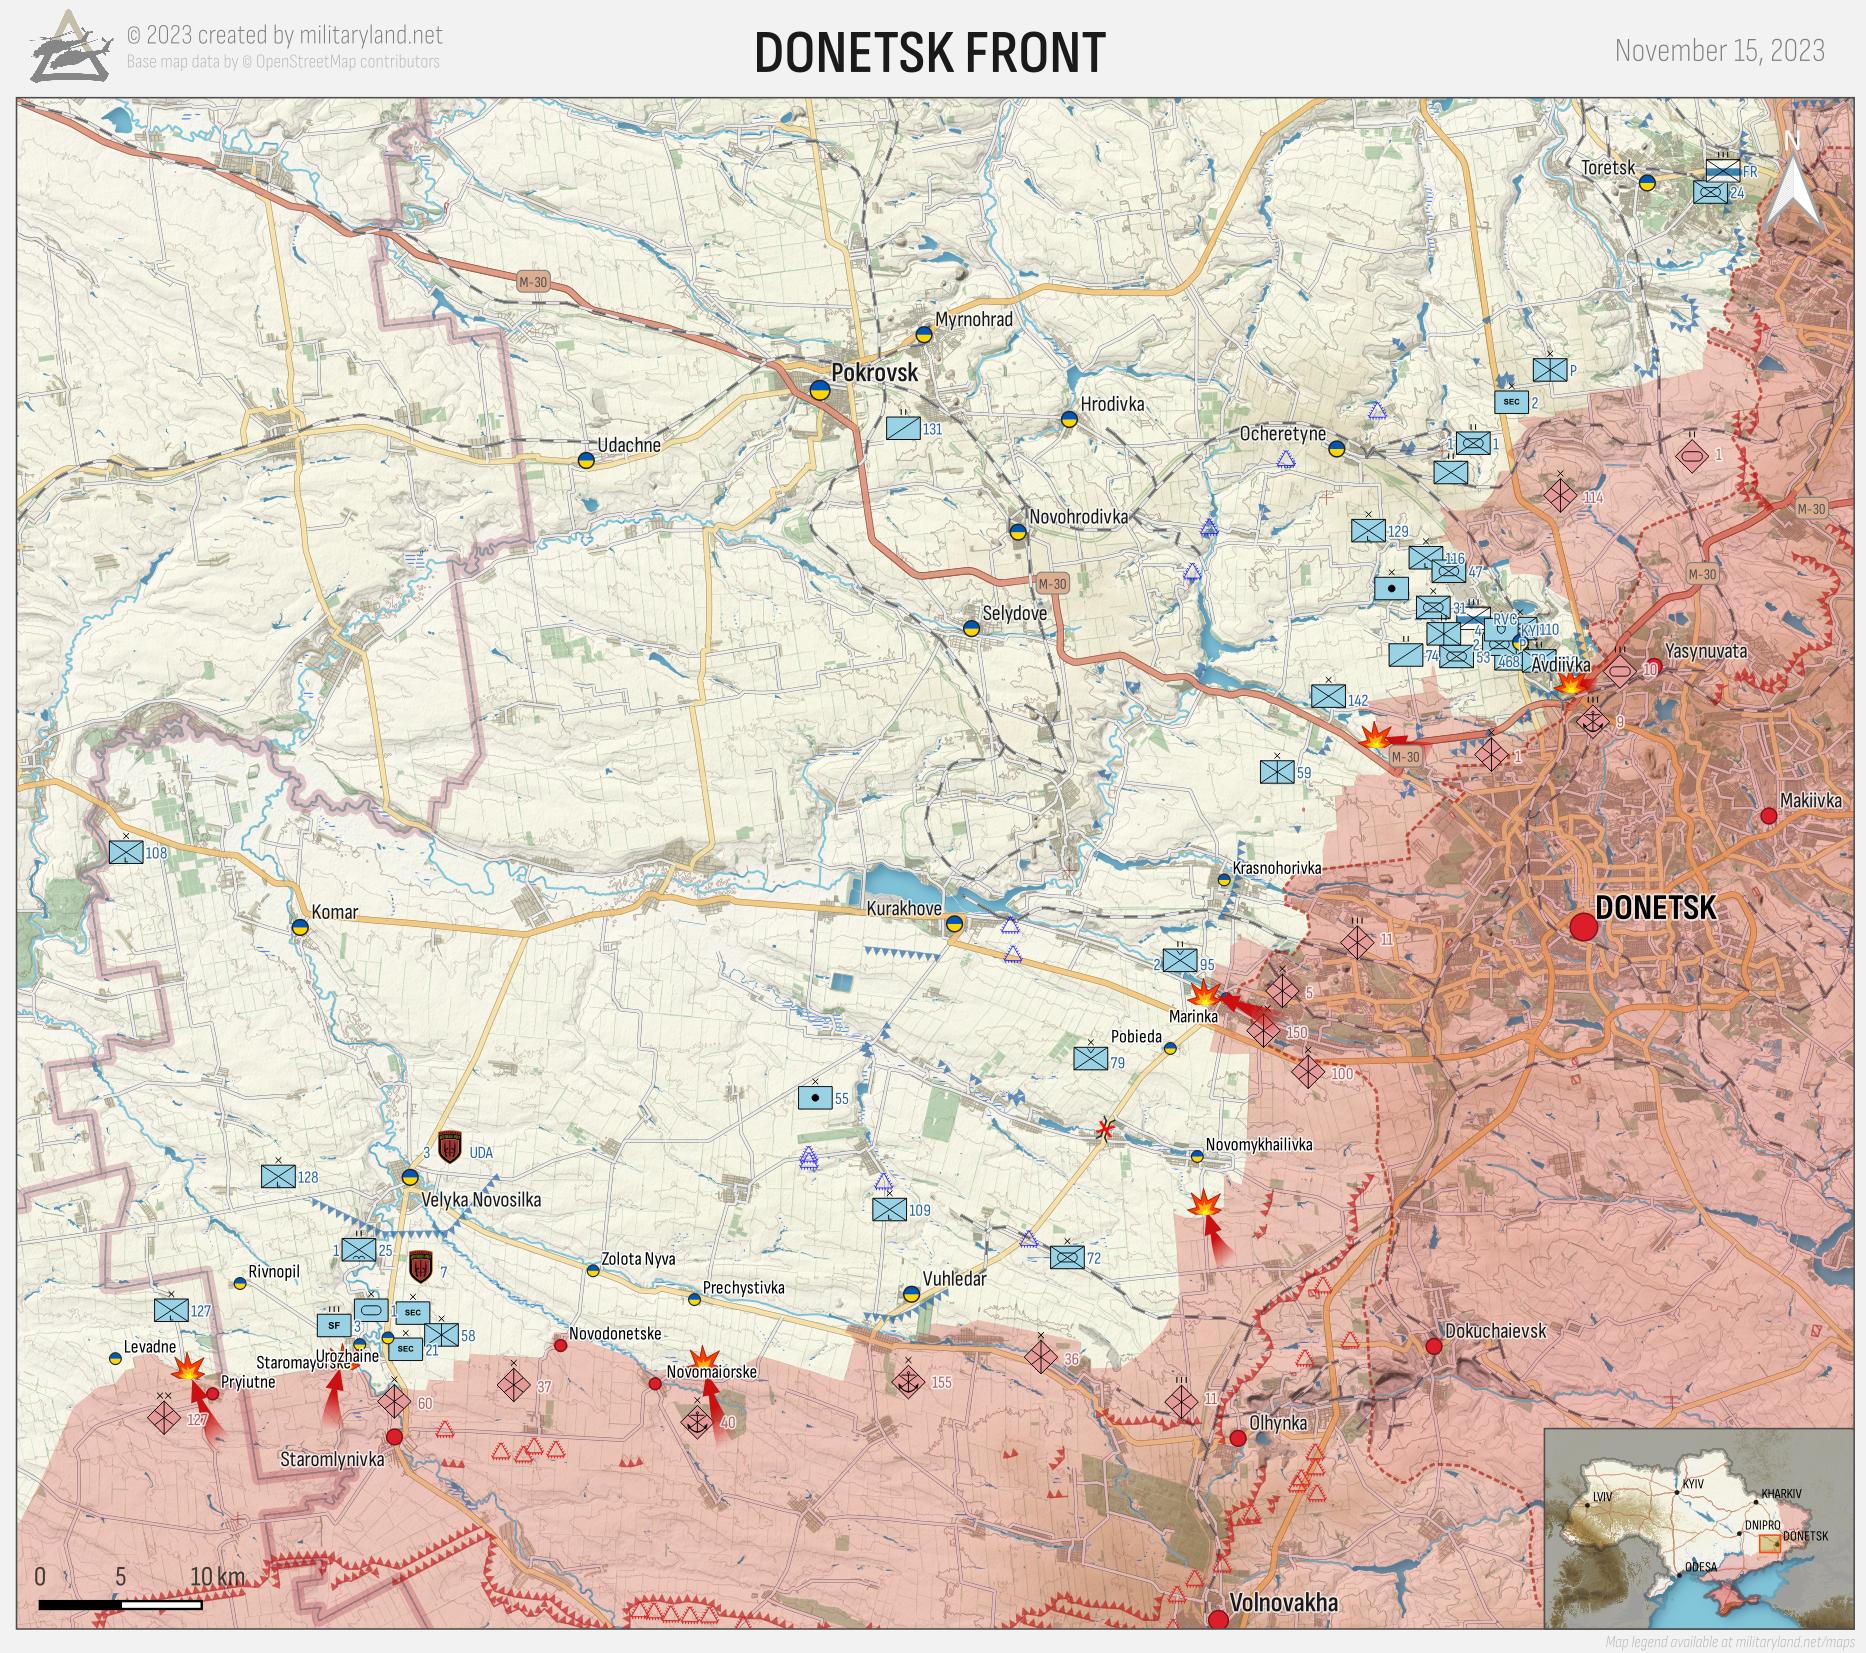Screen dimensions: 1866x1653
Task: Select the 55 artillery unit icon
Action: [x=814, y=1098]
